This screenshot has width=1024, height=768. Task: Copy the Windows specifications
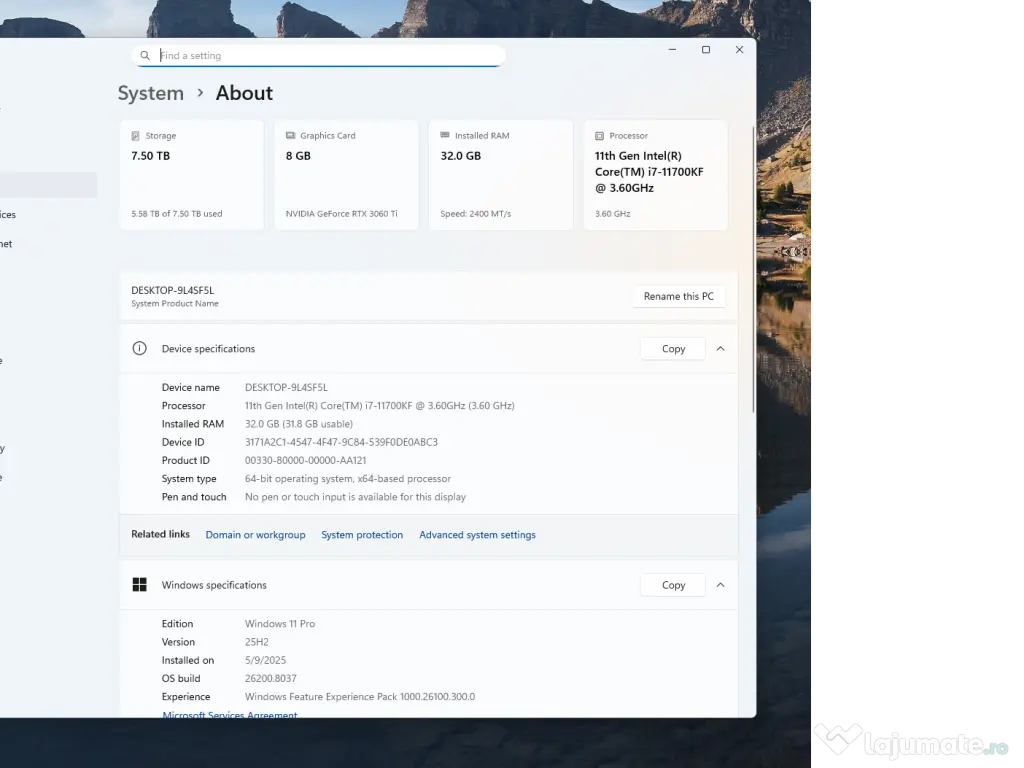coord(673,585)
